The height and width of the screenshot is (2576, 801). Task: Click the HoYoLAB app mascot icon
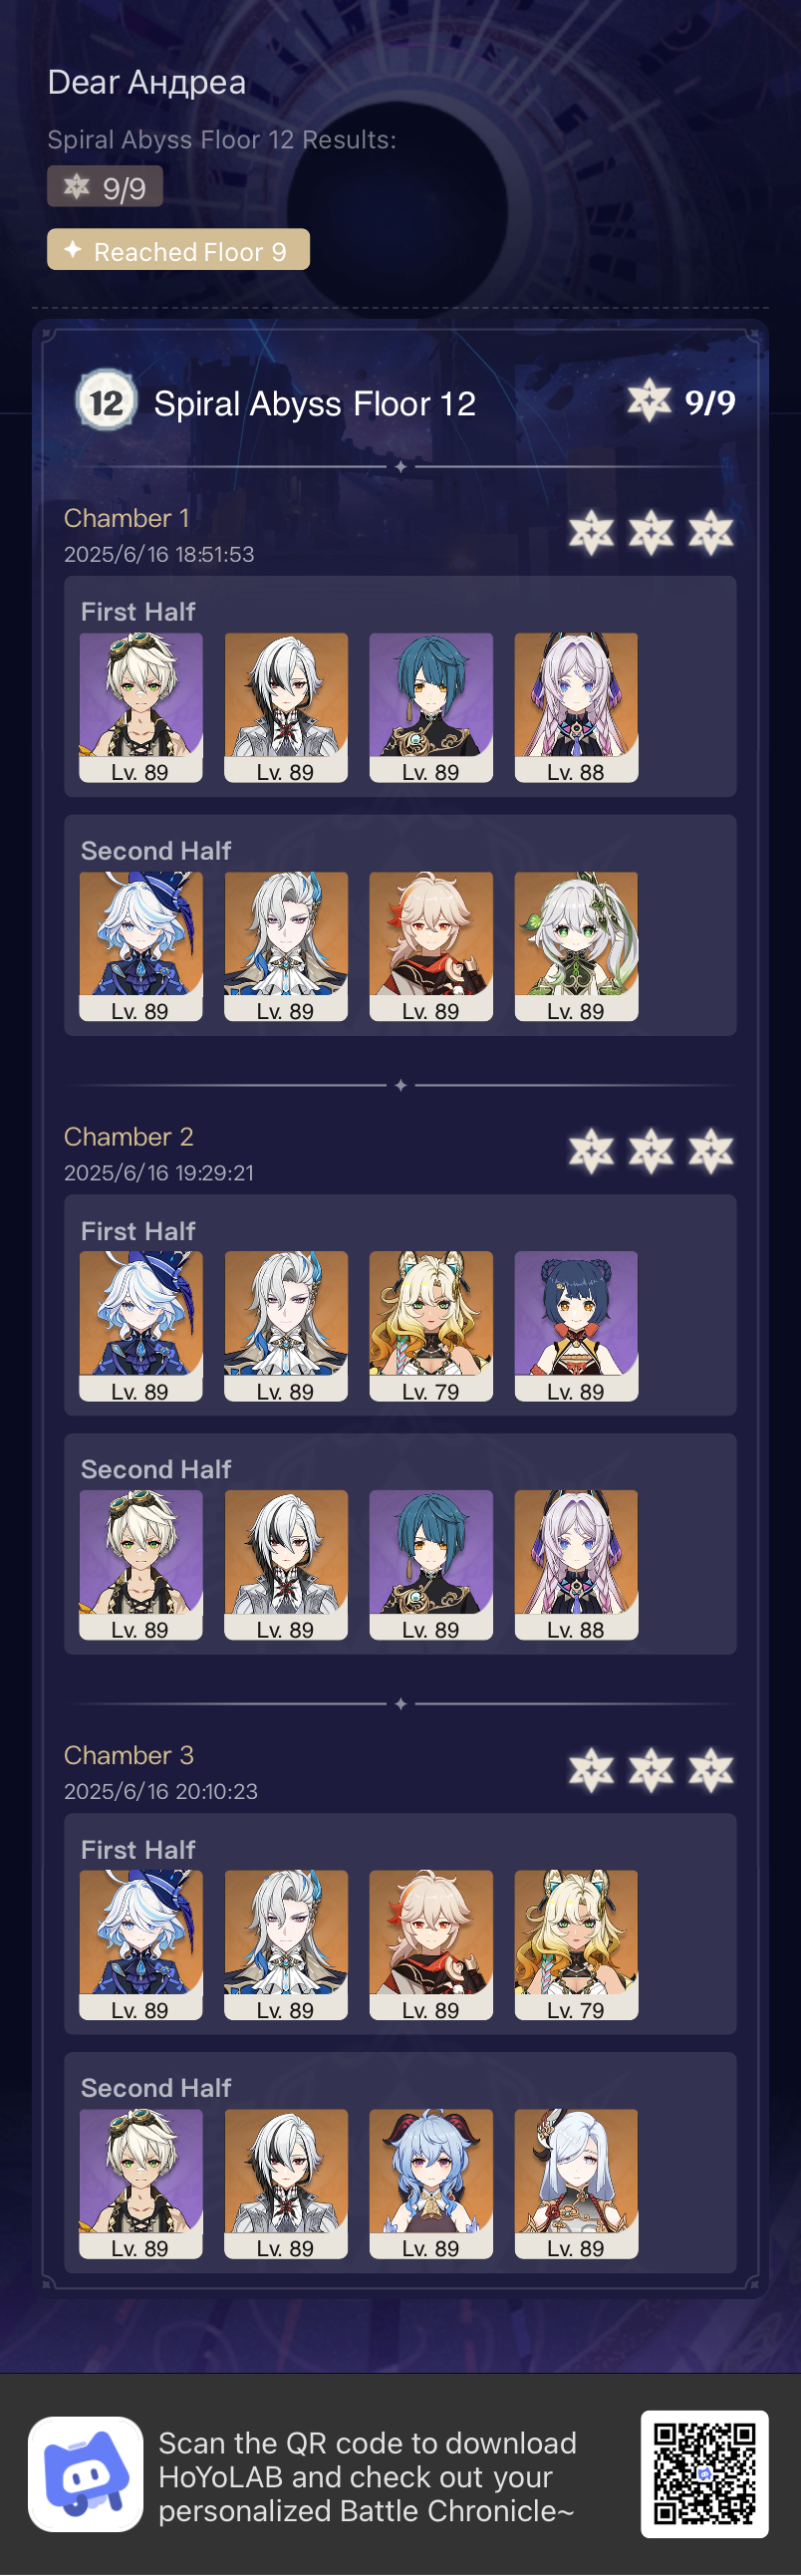coord(85,2475)
